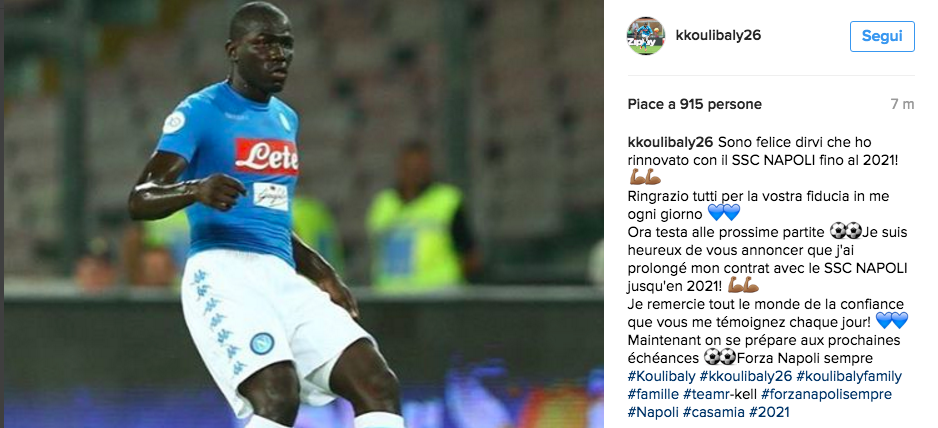View the 915 persone likes count
This screenshot has width=938, height=428.
tap(721, 104)
